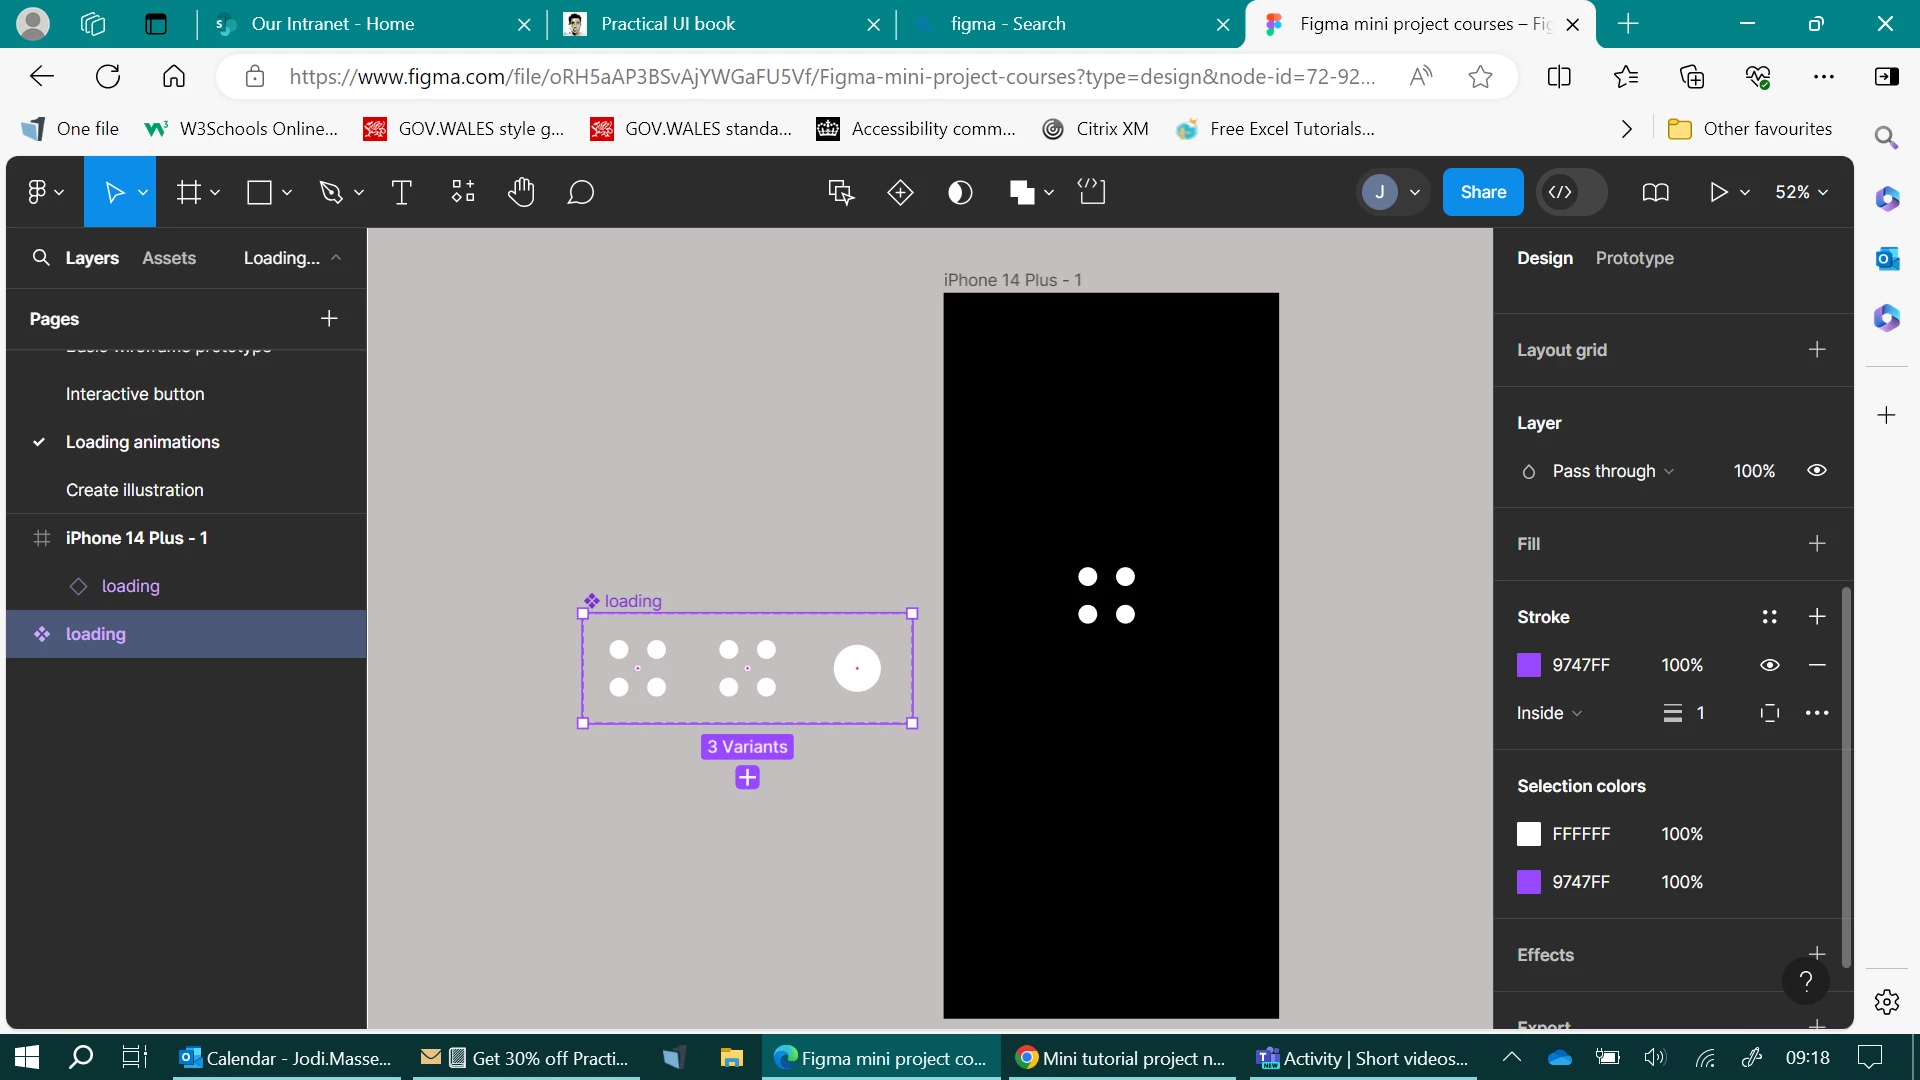The height and width of the screenshot is (1080, 1920).
Task: Open Figma help button
Action: 1805,982
